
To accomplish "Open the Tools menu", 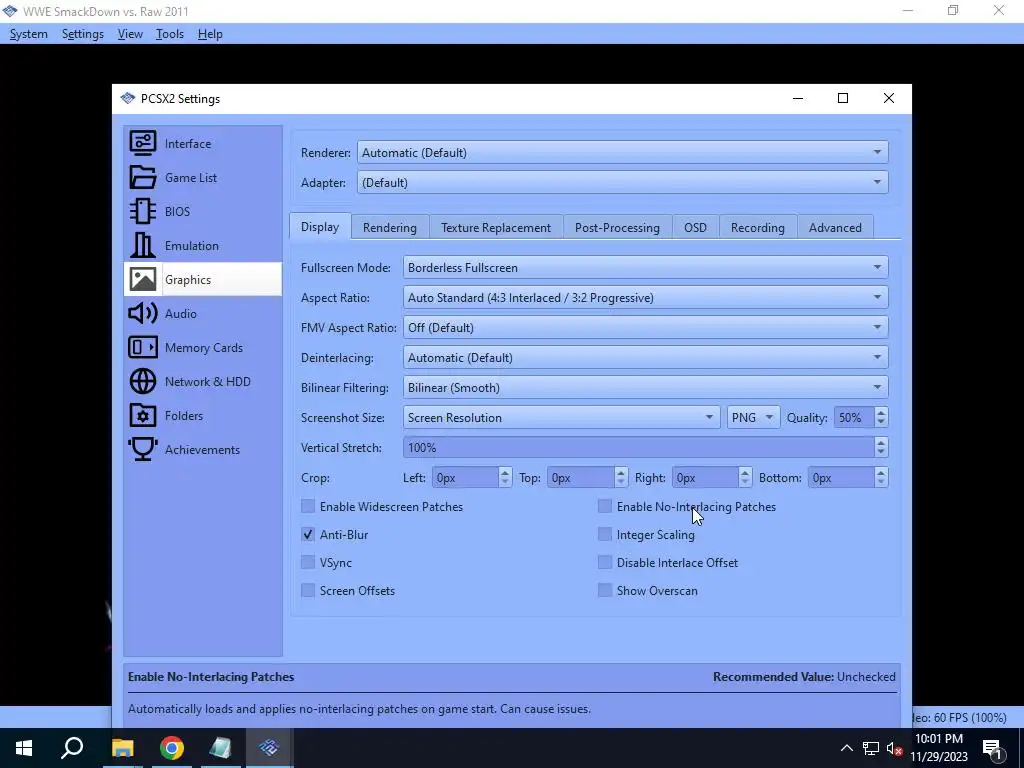I will pos(170,34).
